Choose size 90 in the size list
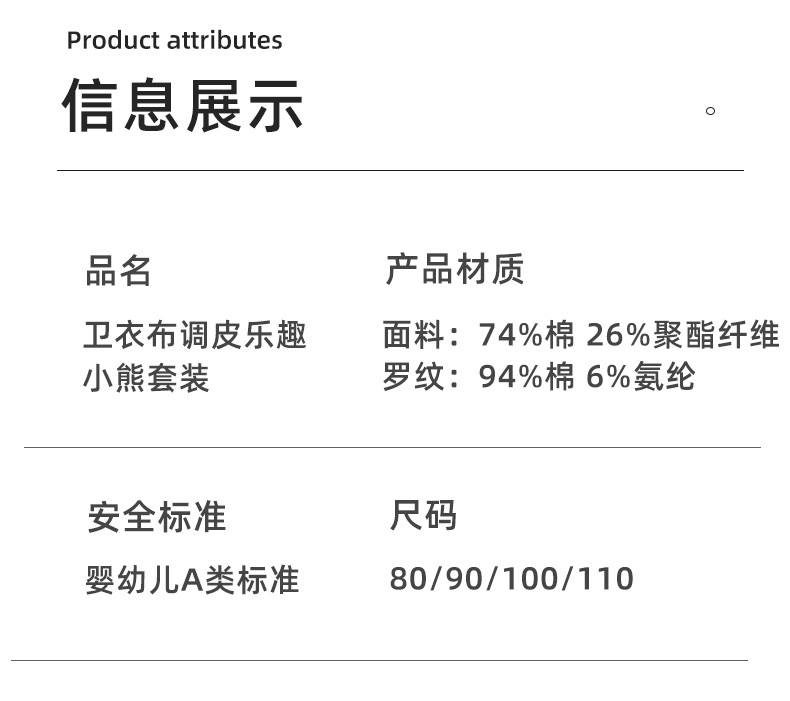The height and width of the screenshot is (701, 790). click(464, 579)
